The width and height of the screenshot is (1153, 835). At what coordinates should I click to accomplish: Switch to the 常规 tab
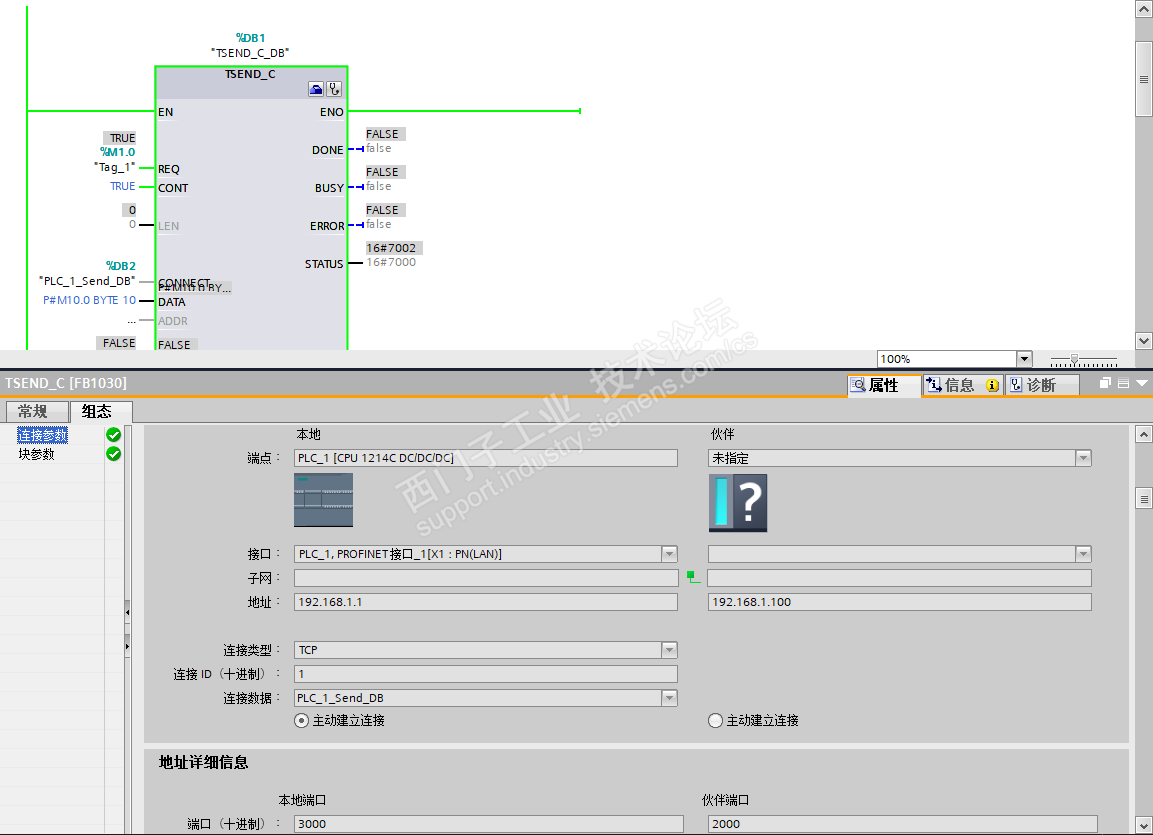pyautogui.click(x=37, y=412)
